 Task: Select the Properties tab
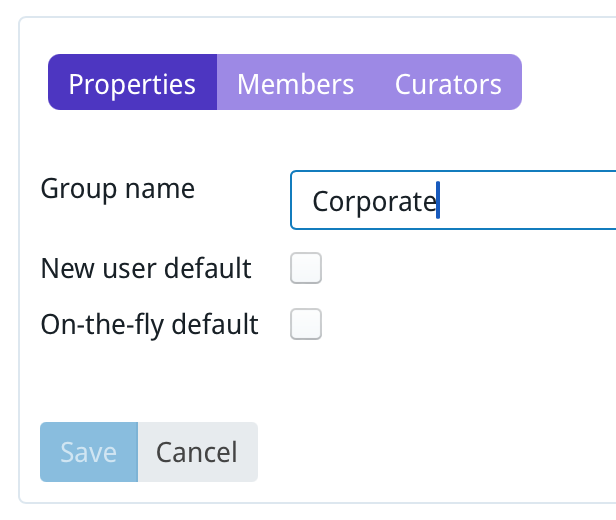coord(132,83)
